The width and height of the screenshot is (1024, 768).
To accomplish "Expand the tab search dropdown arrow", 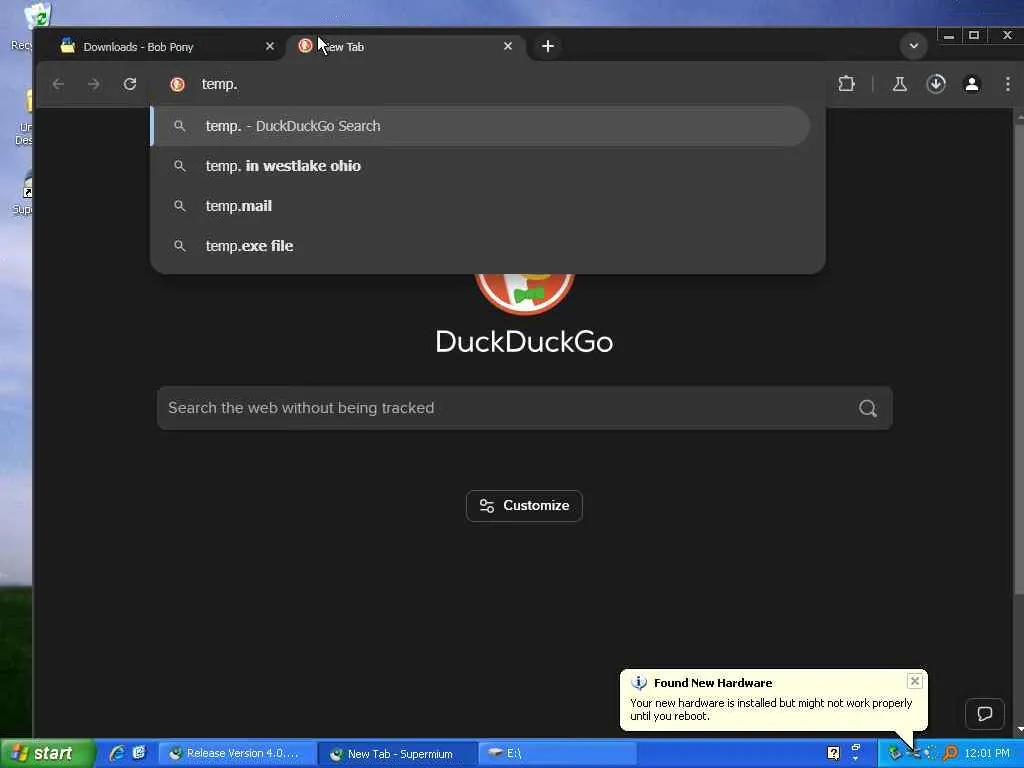I will 914,46.
